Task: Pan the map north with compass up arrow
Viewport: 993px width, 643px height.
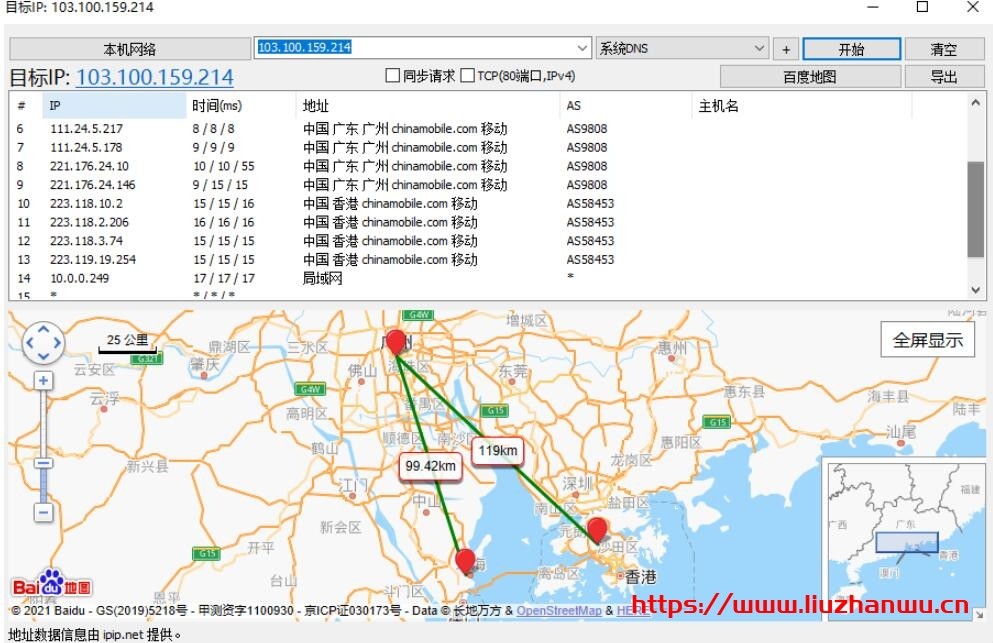Action: click(x=43, y=331)
